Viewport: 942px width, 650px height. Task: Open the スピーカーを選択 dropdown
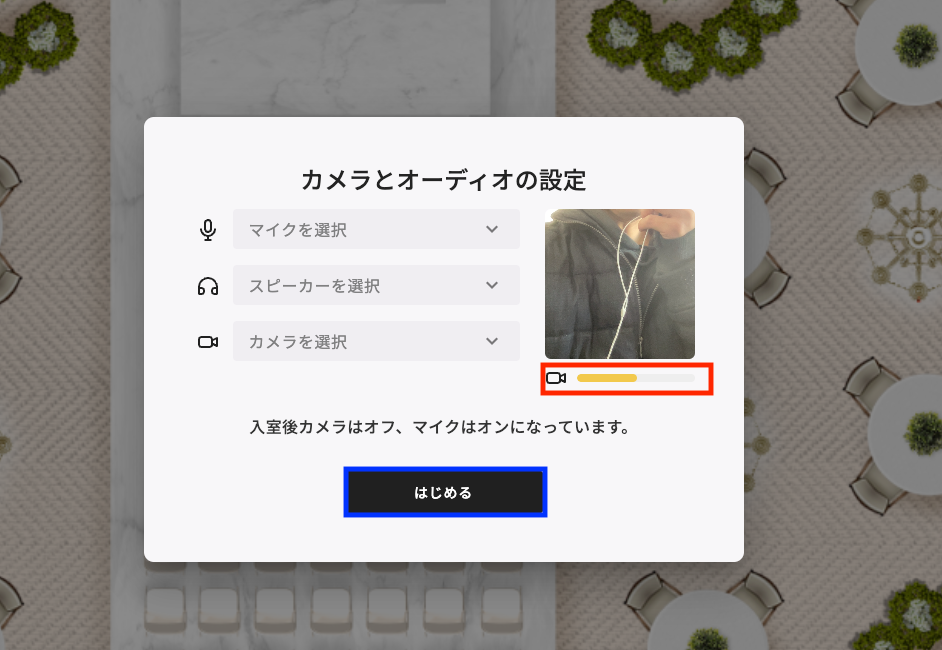[376, 285]
